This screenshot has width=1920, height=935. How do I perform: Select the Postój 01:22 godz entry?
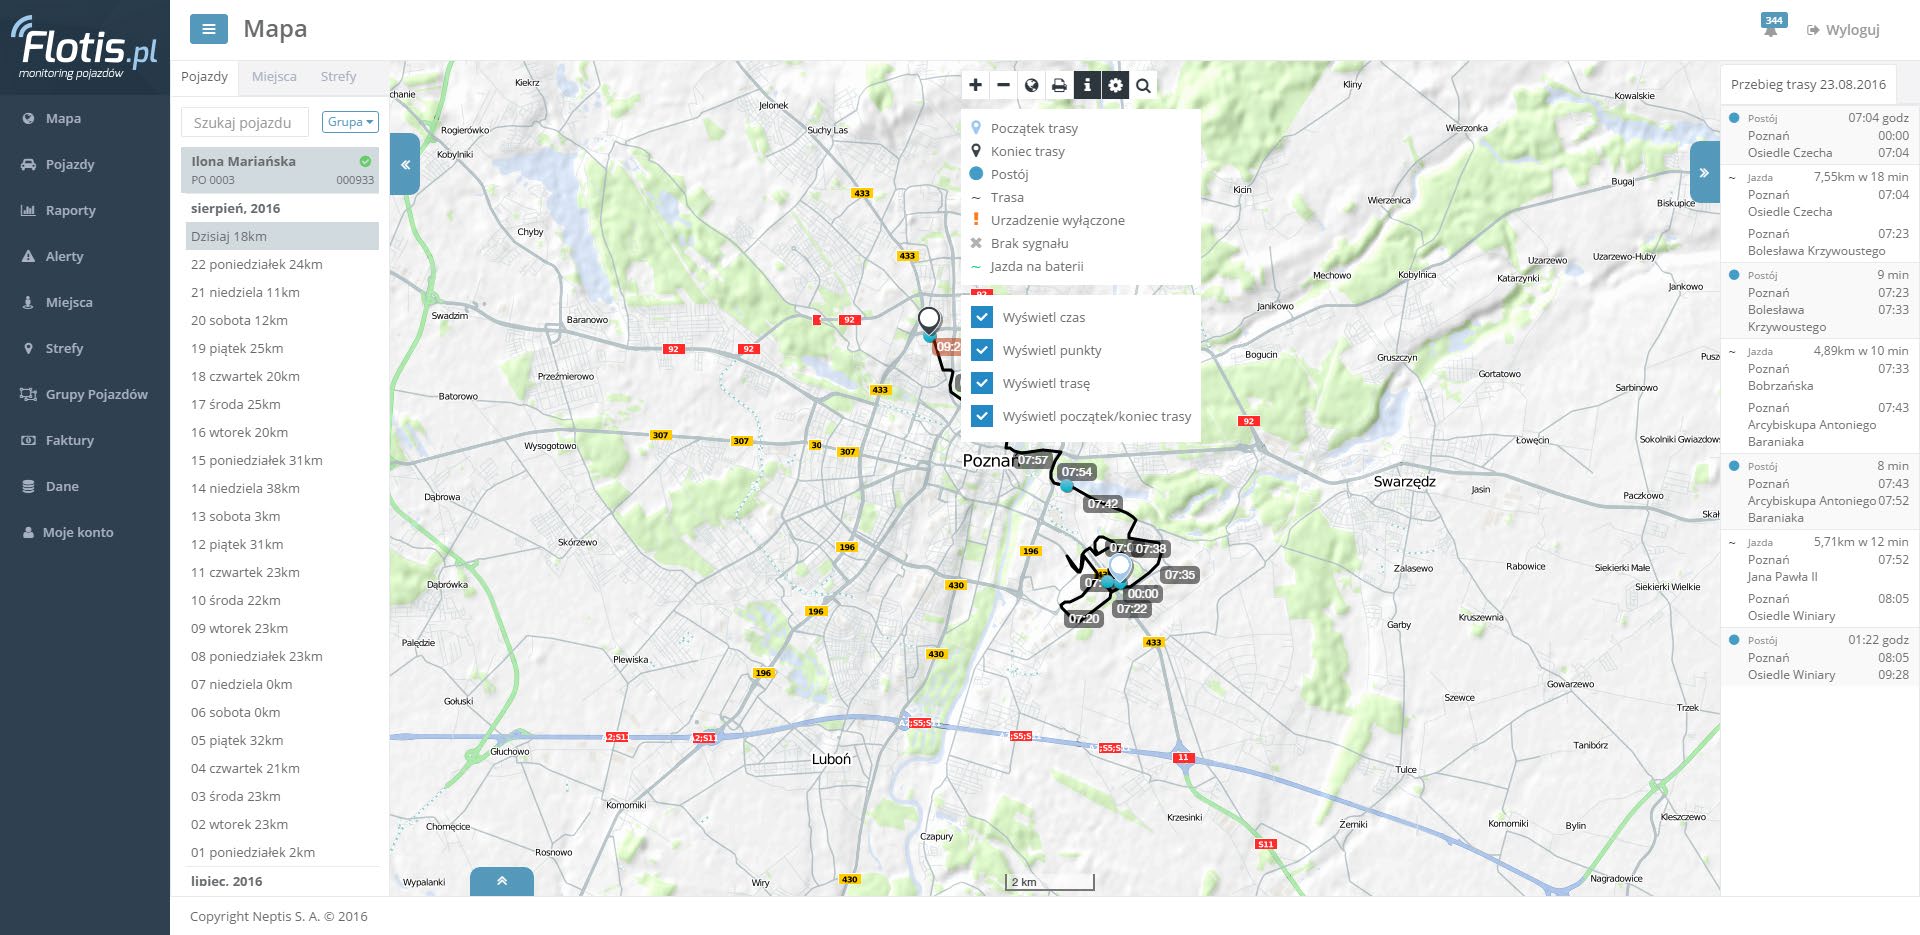click(x=1820, y=657)
